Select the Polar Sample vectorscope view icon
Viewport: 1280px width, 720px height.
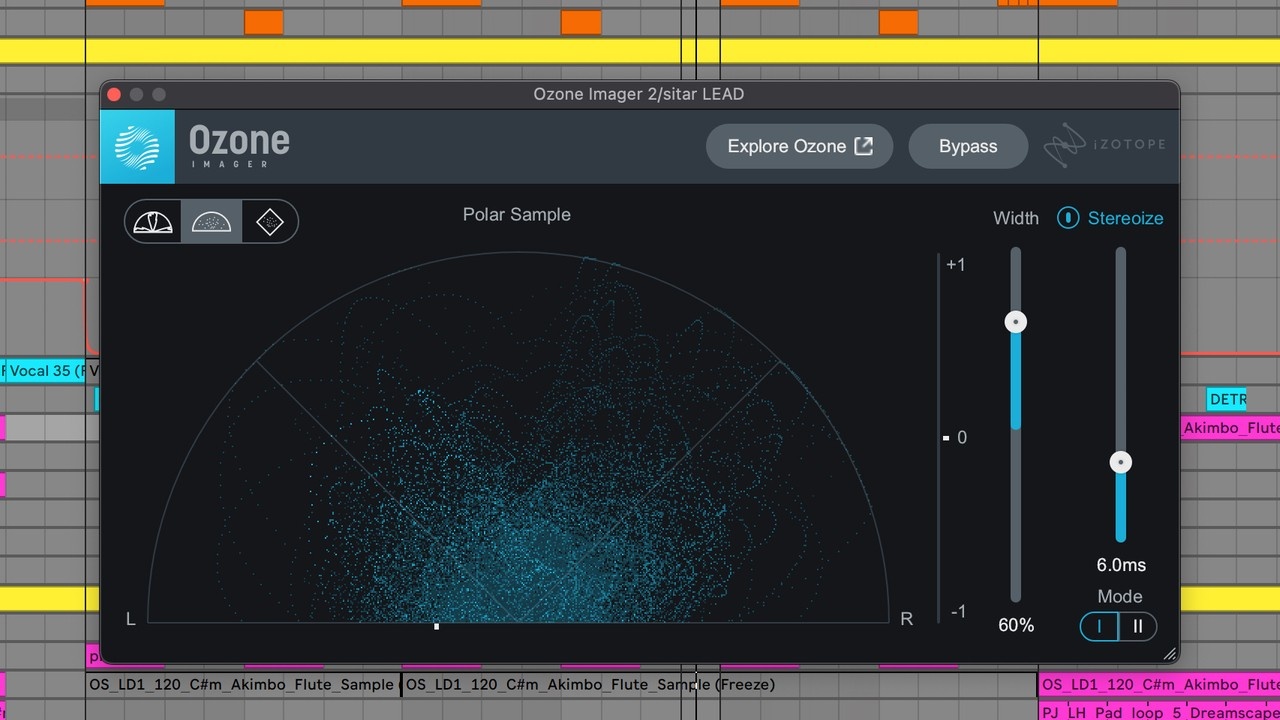point(211,221)
